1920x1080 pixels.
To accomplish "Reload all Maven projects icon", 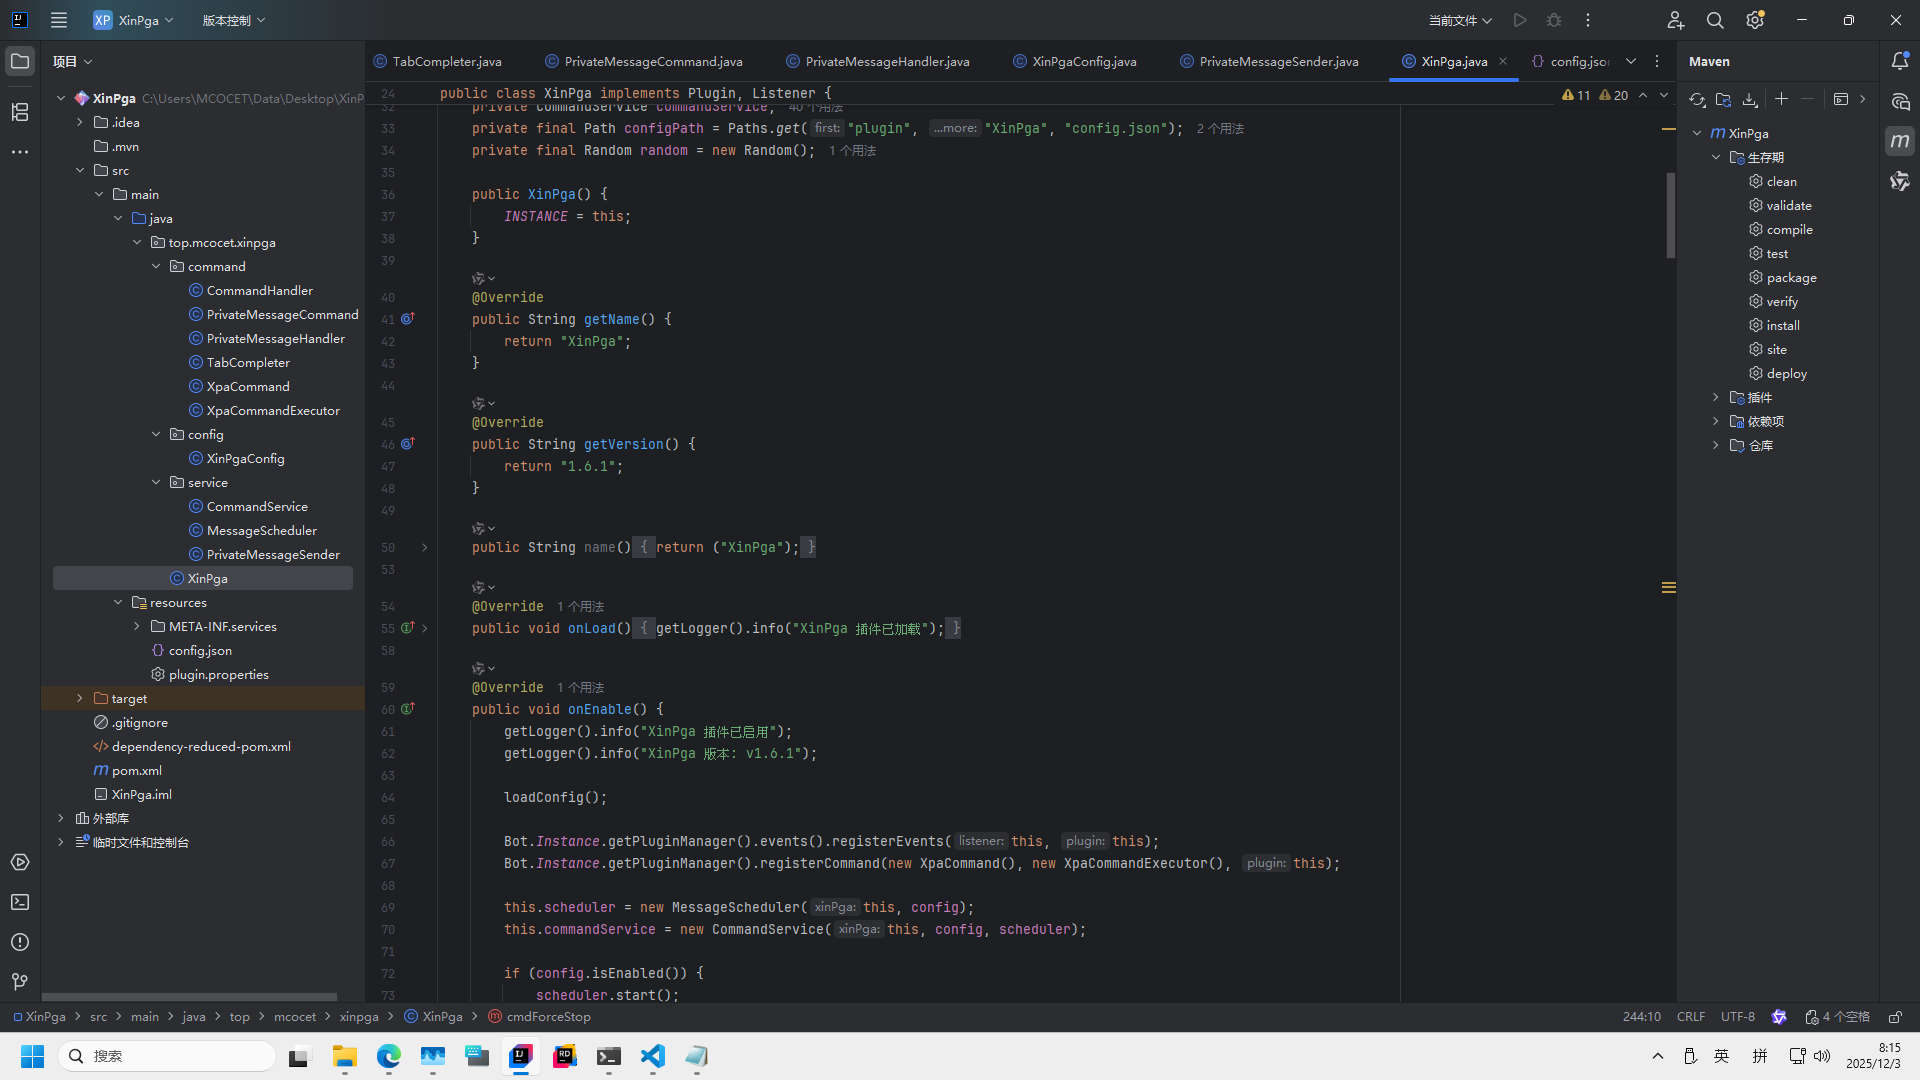I will (x=1697, y=99).
